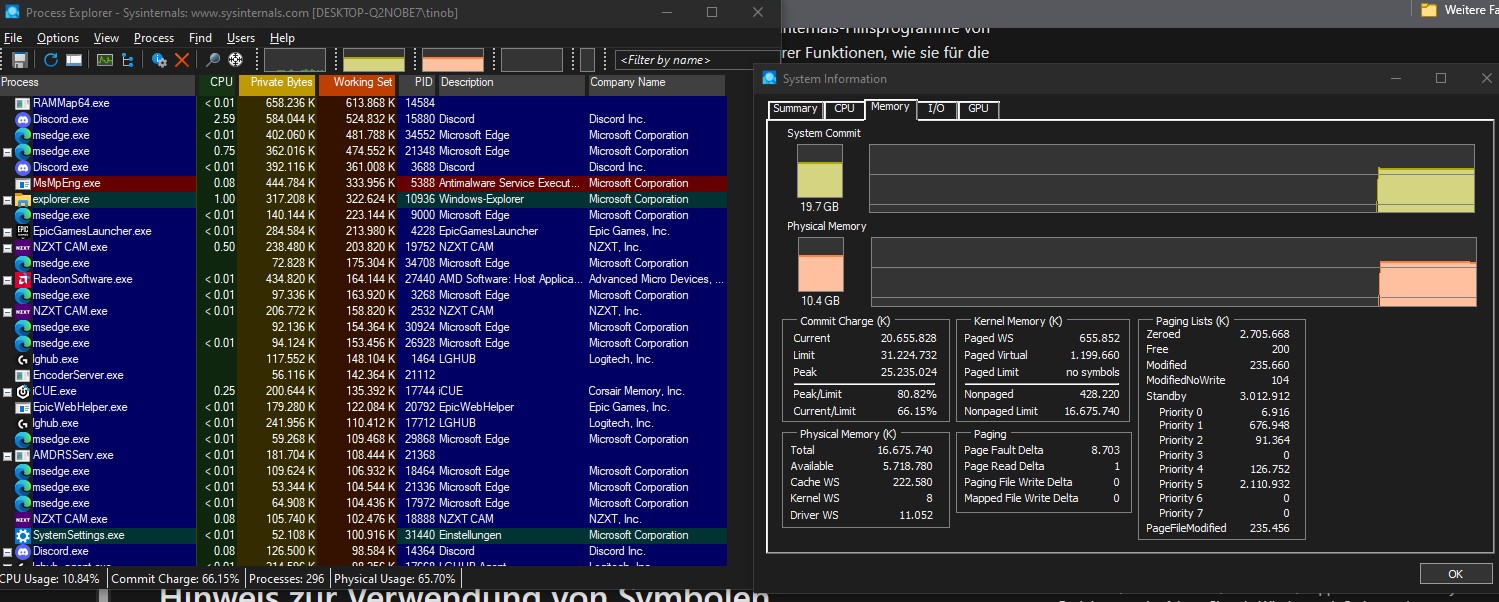This screenshot has height=602, width=1499.
Task: Collapse the AMDRSServ.exe tree node
Action: 7,456
